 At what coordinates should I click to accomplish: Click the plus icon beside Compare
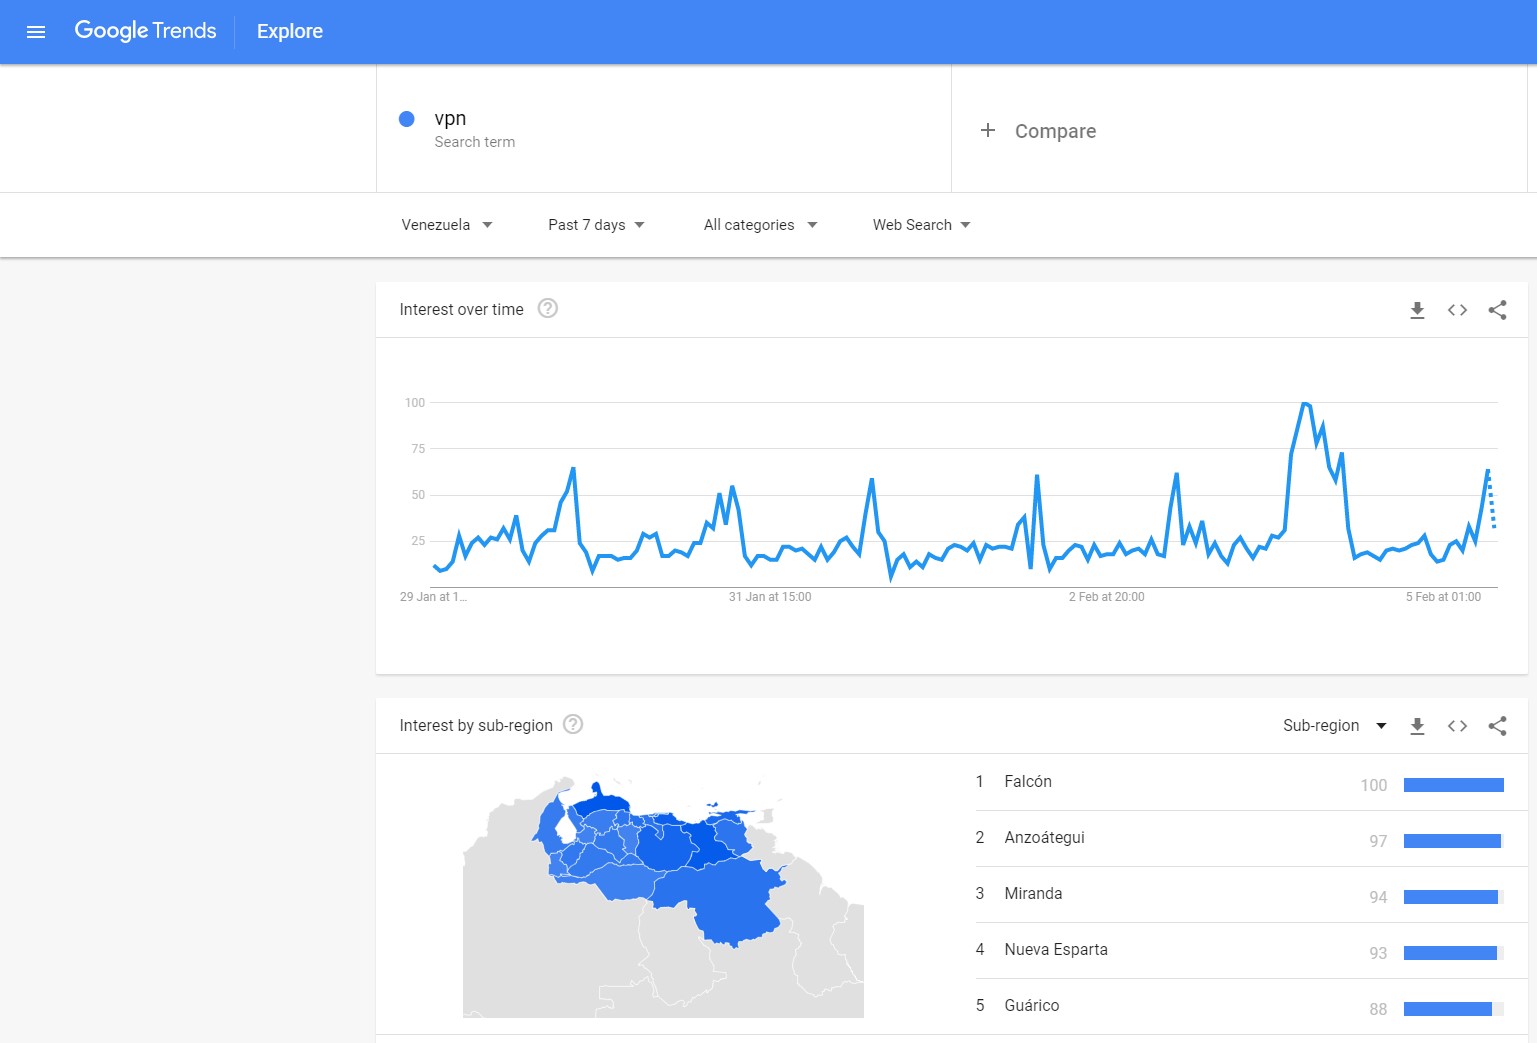click(x=988, y=130)
